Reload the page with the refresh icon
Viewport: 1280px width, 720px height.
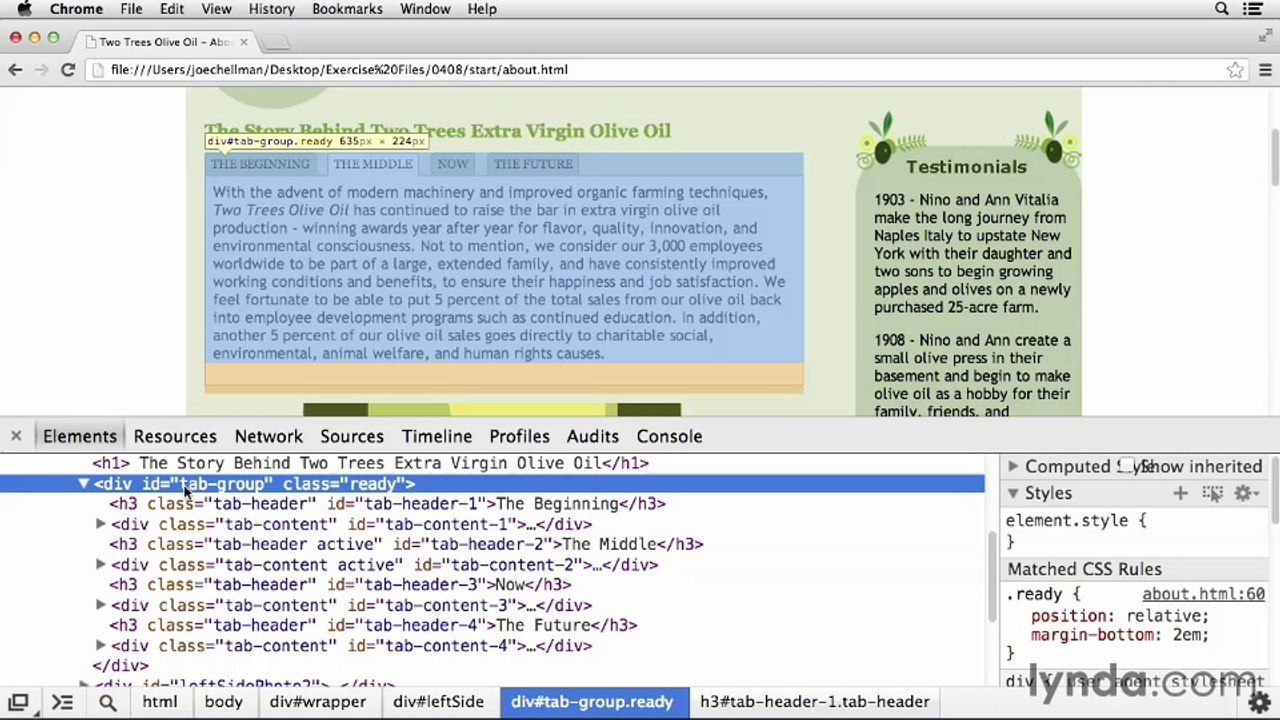coord(68,70)
